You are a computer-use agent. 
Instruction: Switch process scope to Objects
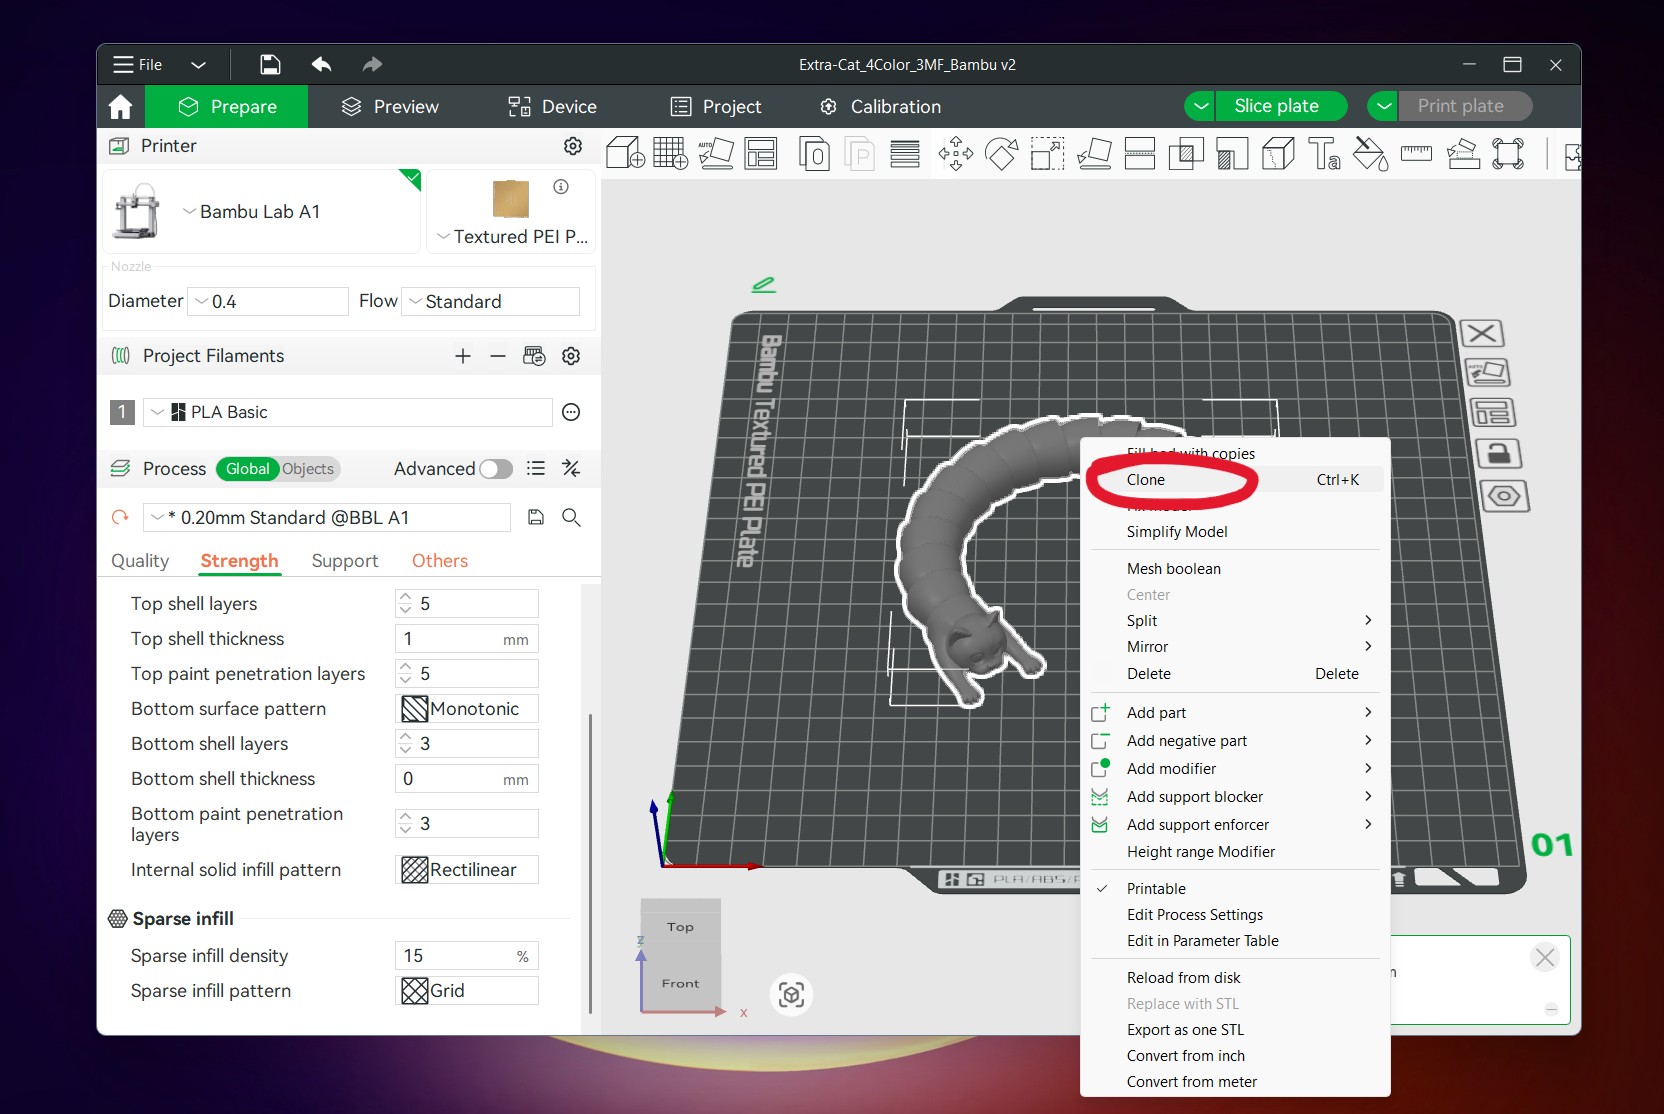pos(308,469)
